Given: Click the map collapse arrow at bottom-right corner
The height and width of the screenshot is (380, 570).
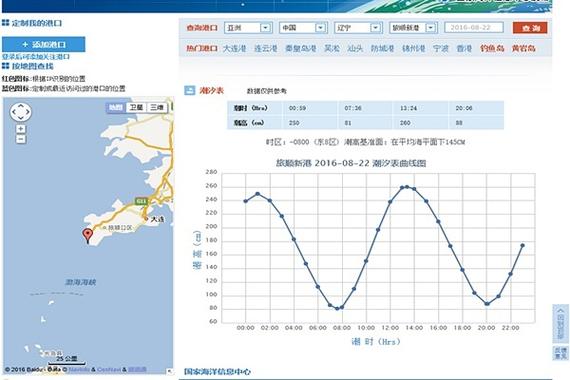Looking at the screenshot, I should click(x=170, y=371).
